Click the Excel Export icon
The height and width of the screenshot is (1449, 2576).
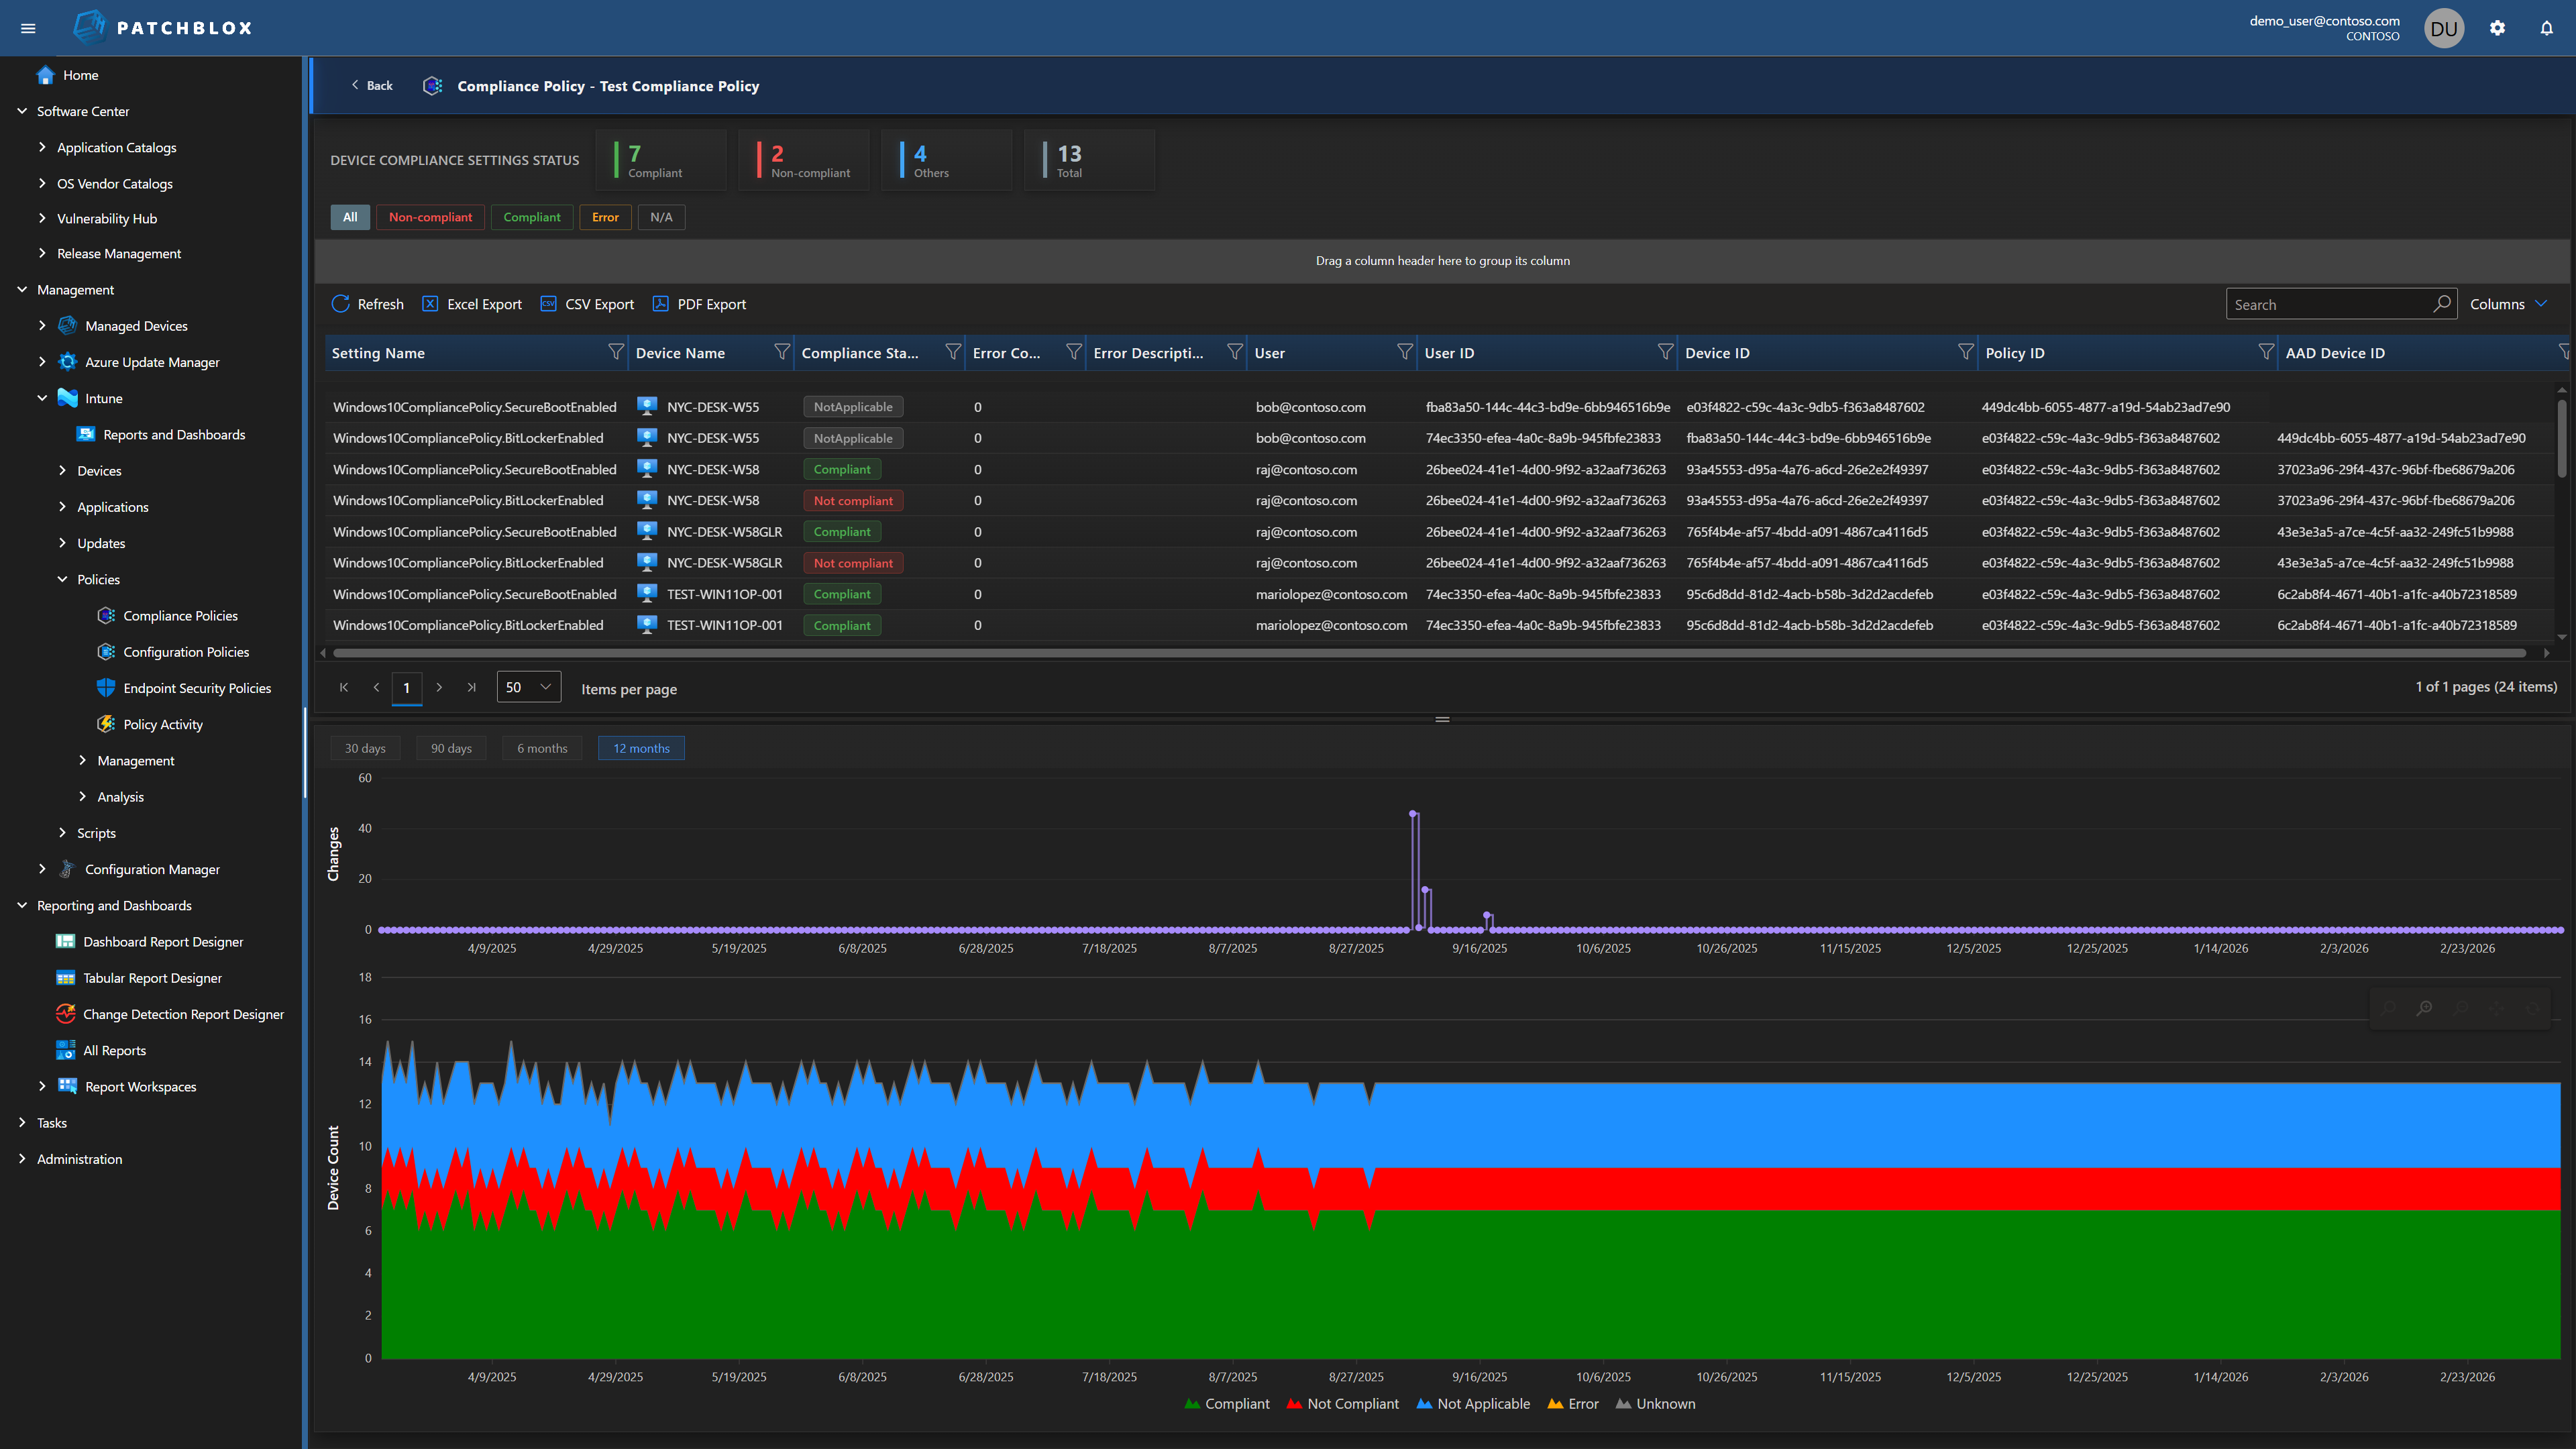(x=430, y=304)
